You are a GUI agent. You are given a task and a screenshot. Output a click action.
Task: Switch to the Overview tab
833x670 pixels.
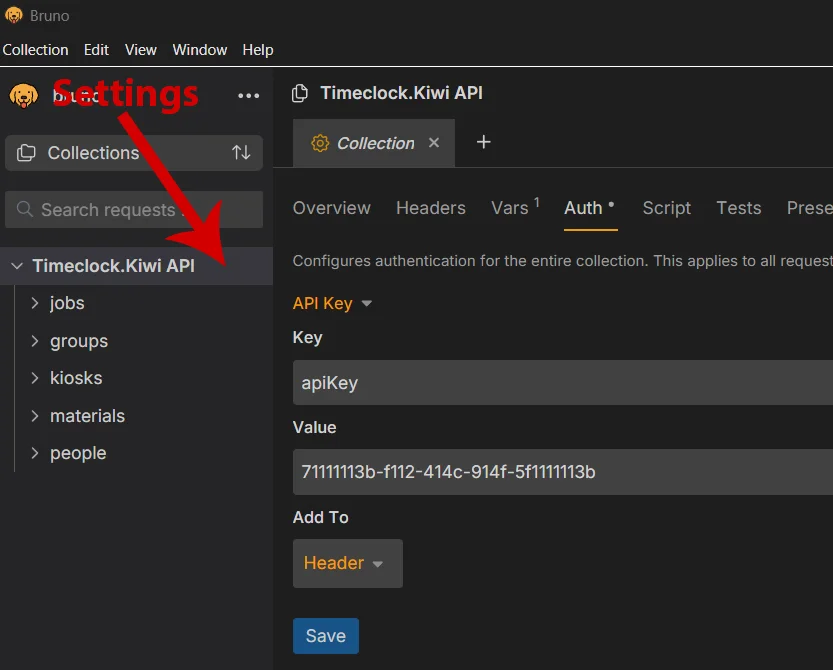coord(332,208)
